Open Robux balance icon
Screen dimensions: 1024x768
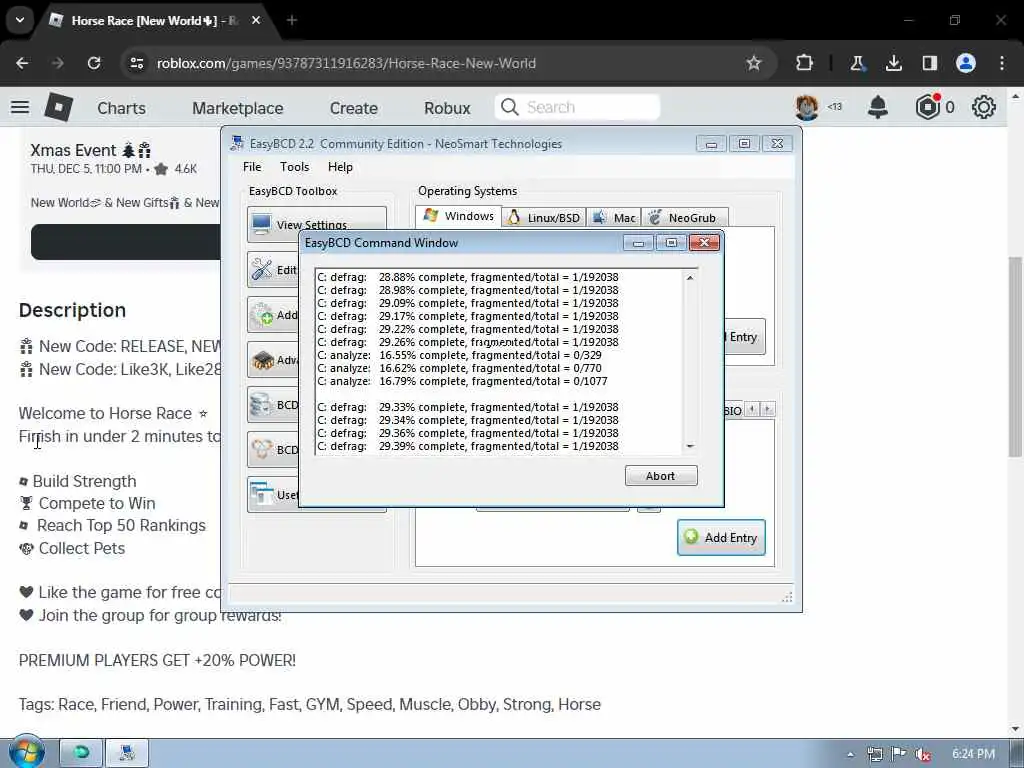[927, 106]
